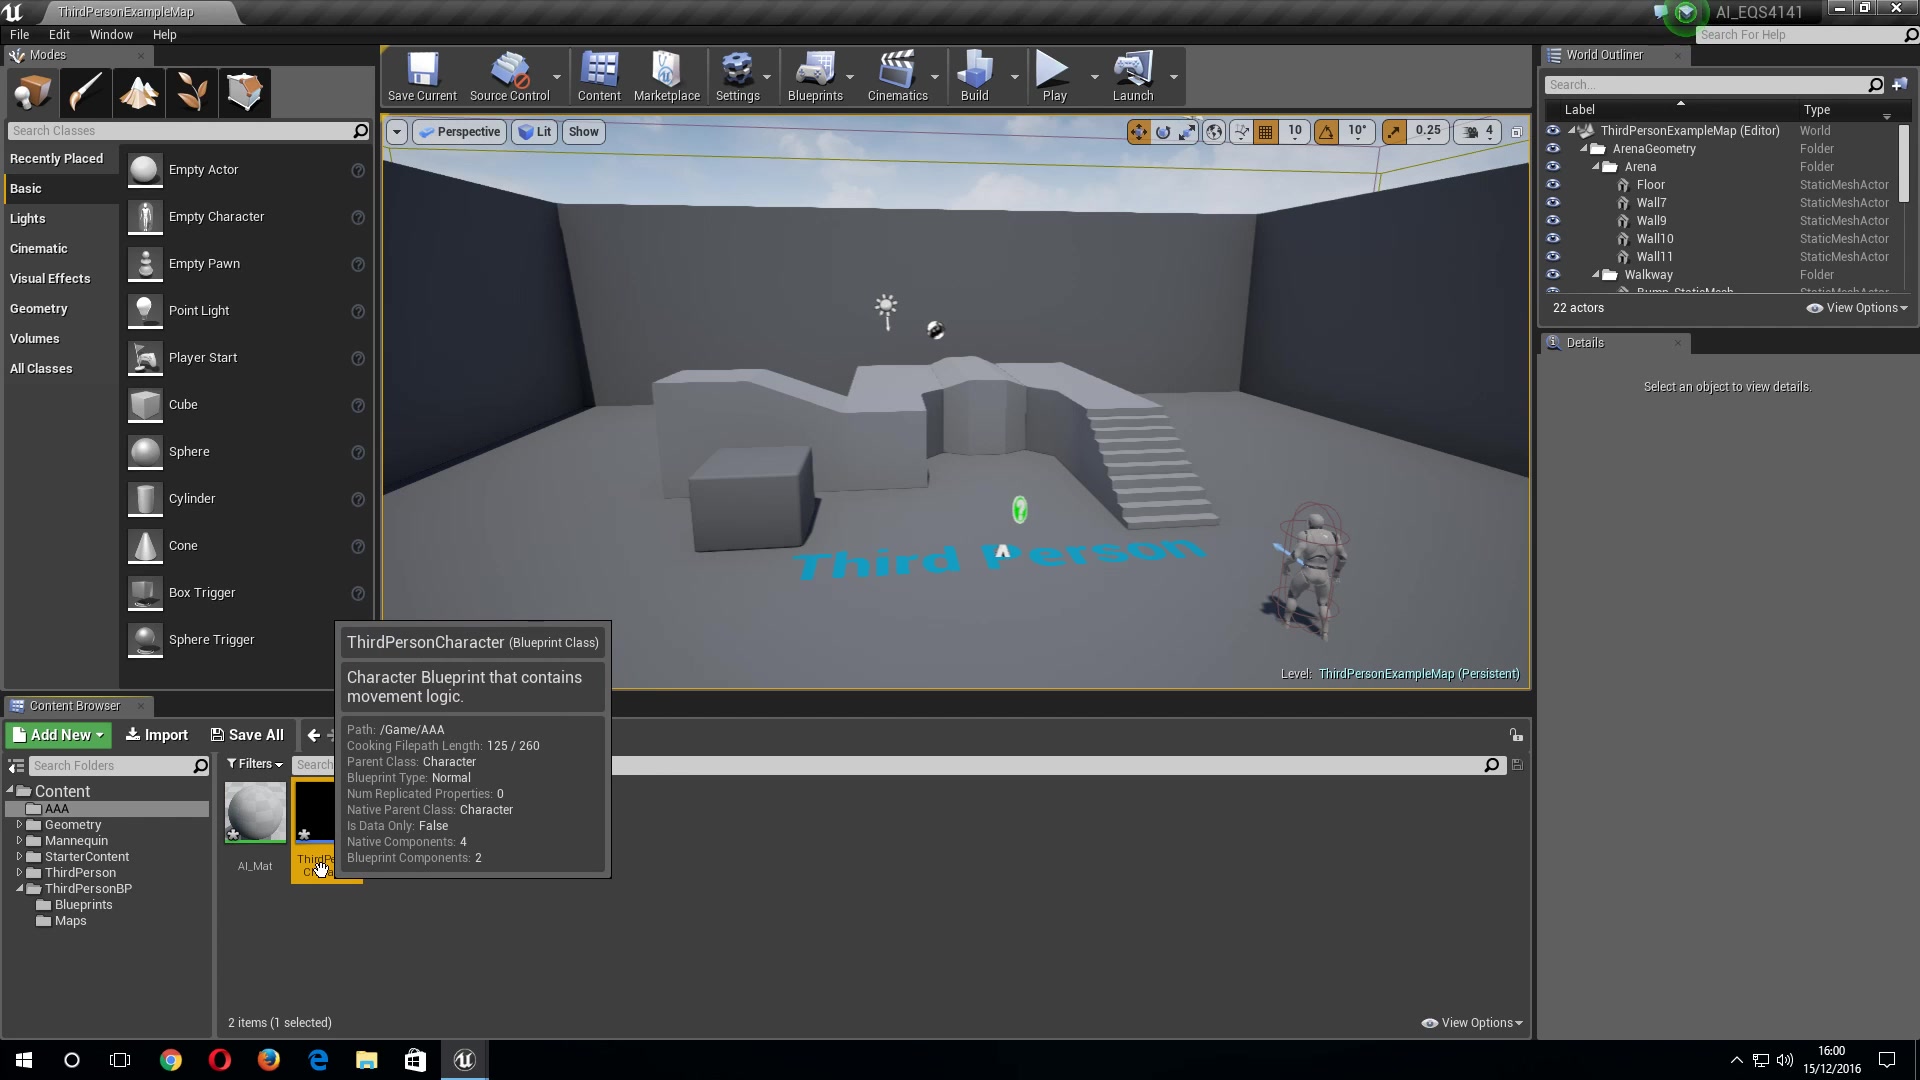Click the Save All button
Viewport: 1920px width, 1080px height.
click(x=247, y=734)
